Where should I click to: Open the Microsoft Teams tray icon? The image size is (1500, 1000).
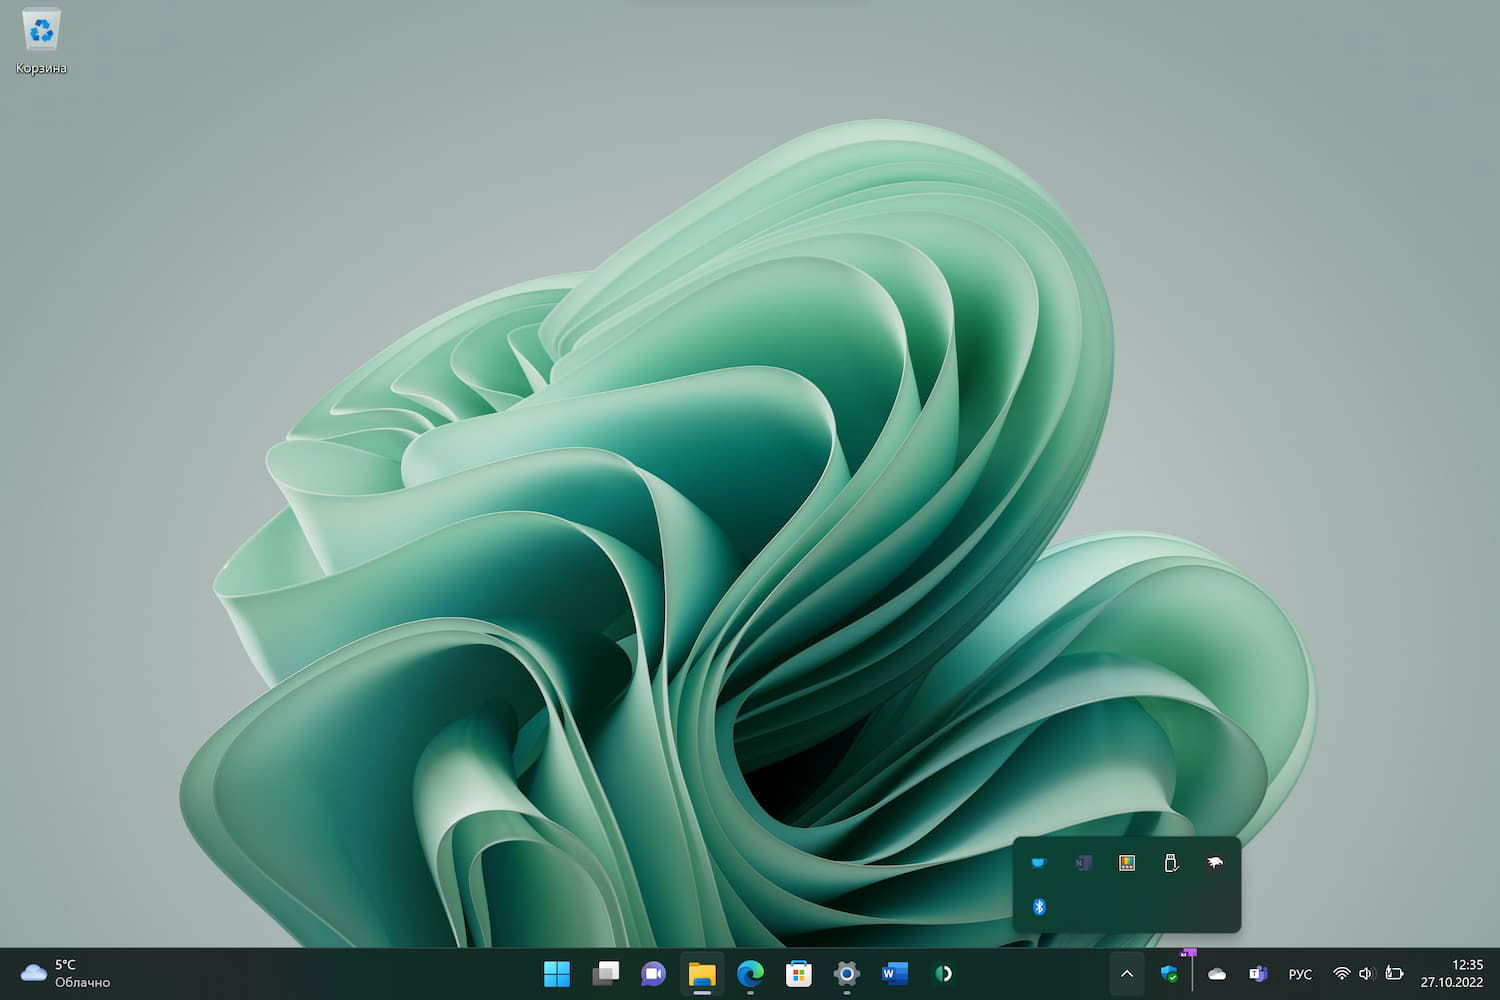1258,973
